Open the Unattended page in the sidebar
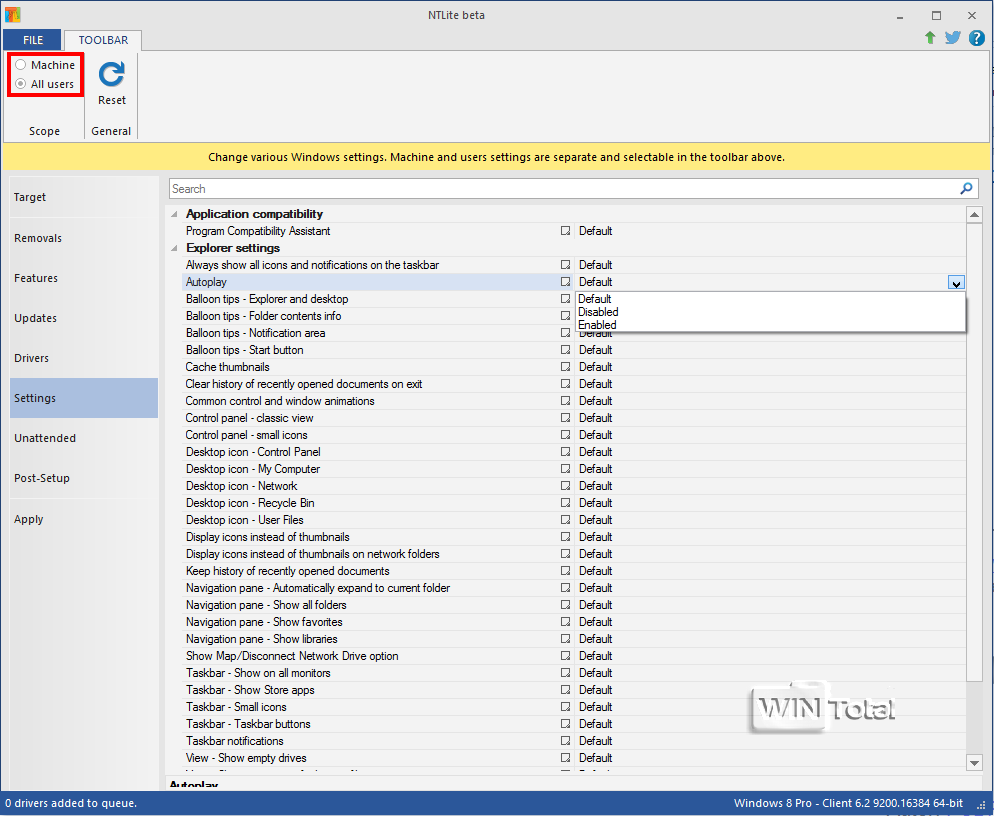994x816 pixels. [x=45, y=438]
